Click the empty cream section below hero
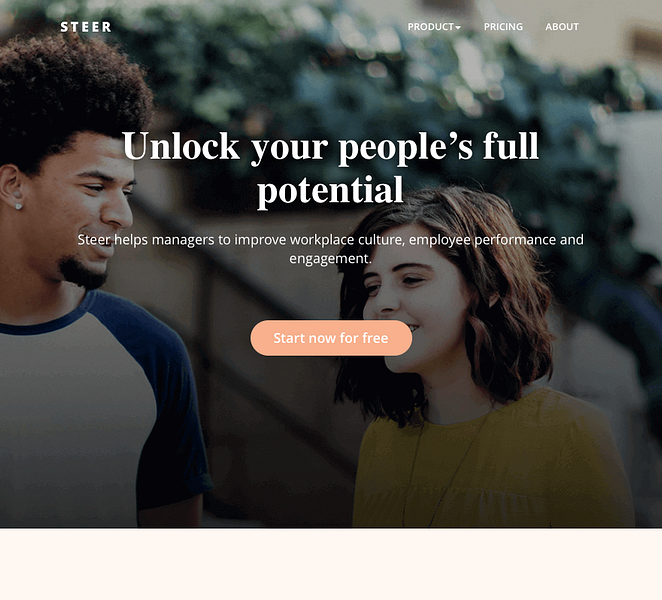 331,564
